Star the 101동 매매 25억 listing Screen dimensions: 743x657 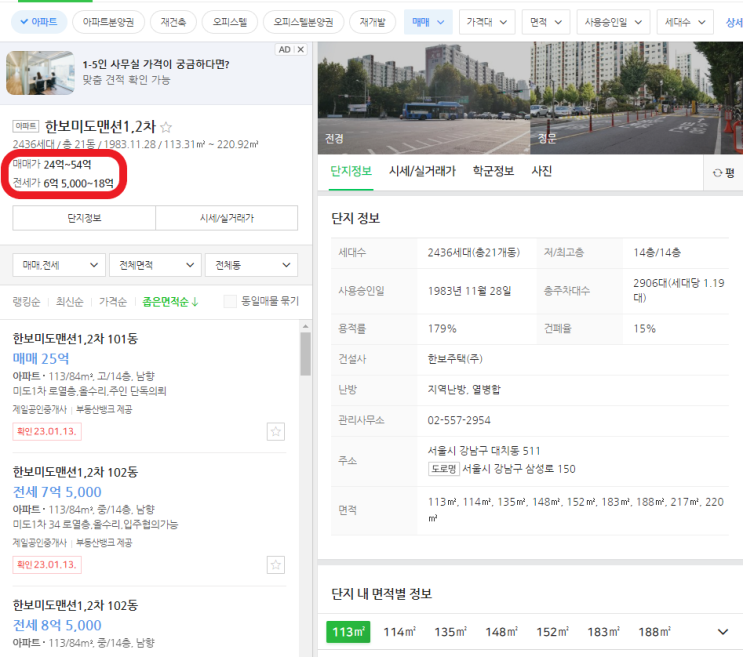point(276,432)
